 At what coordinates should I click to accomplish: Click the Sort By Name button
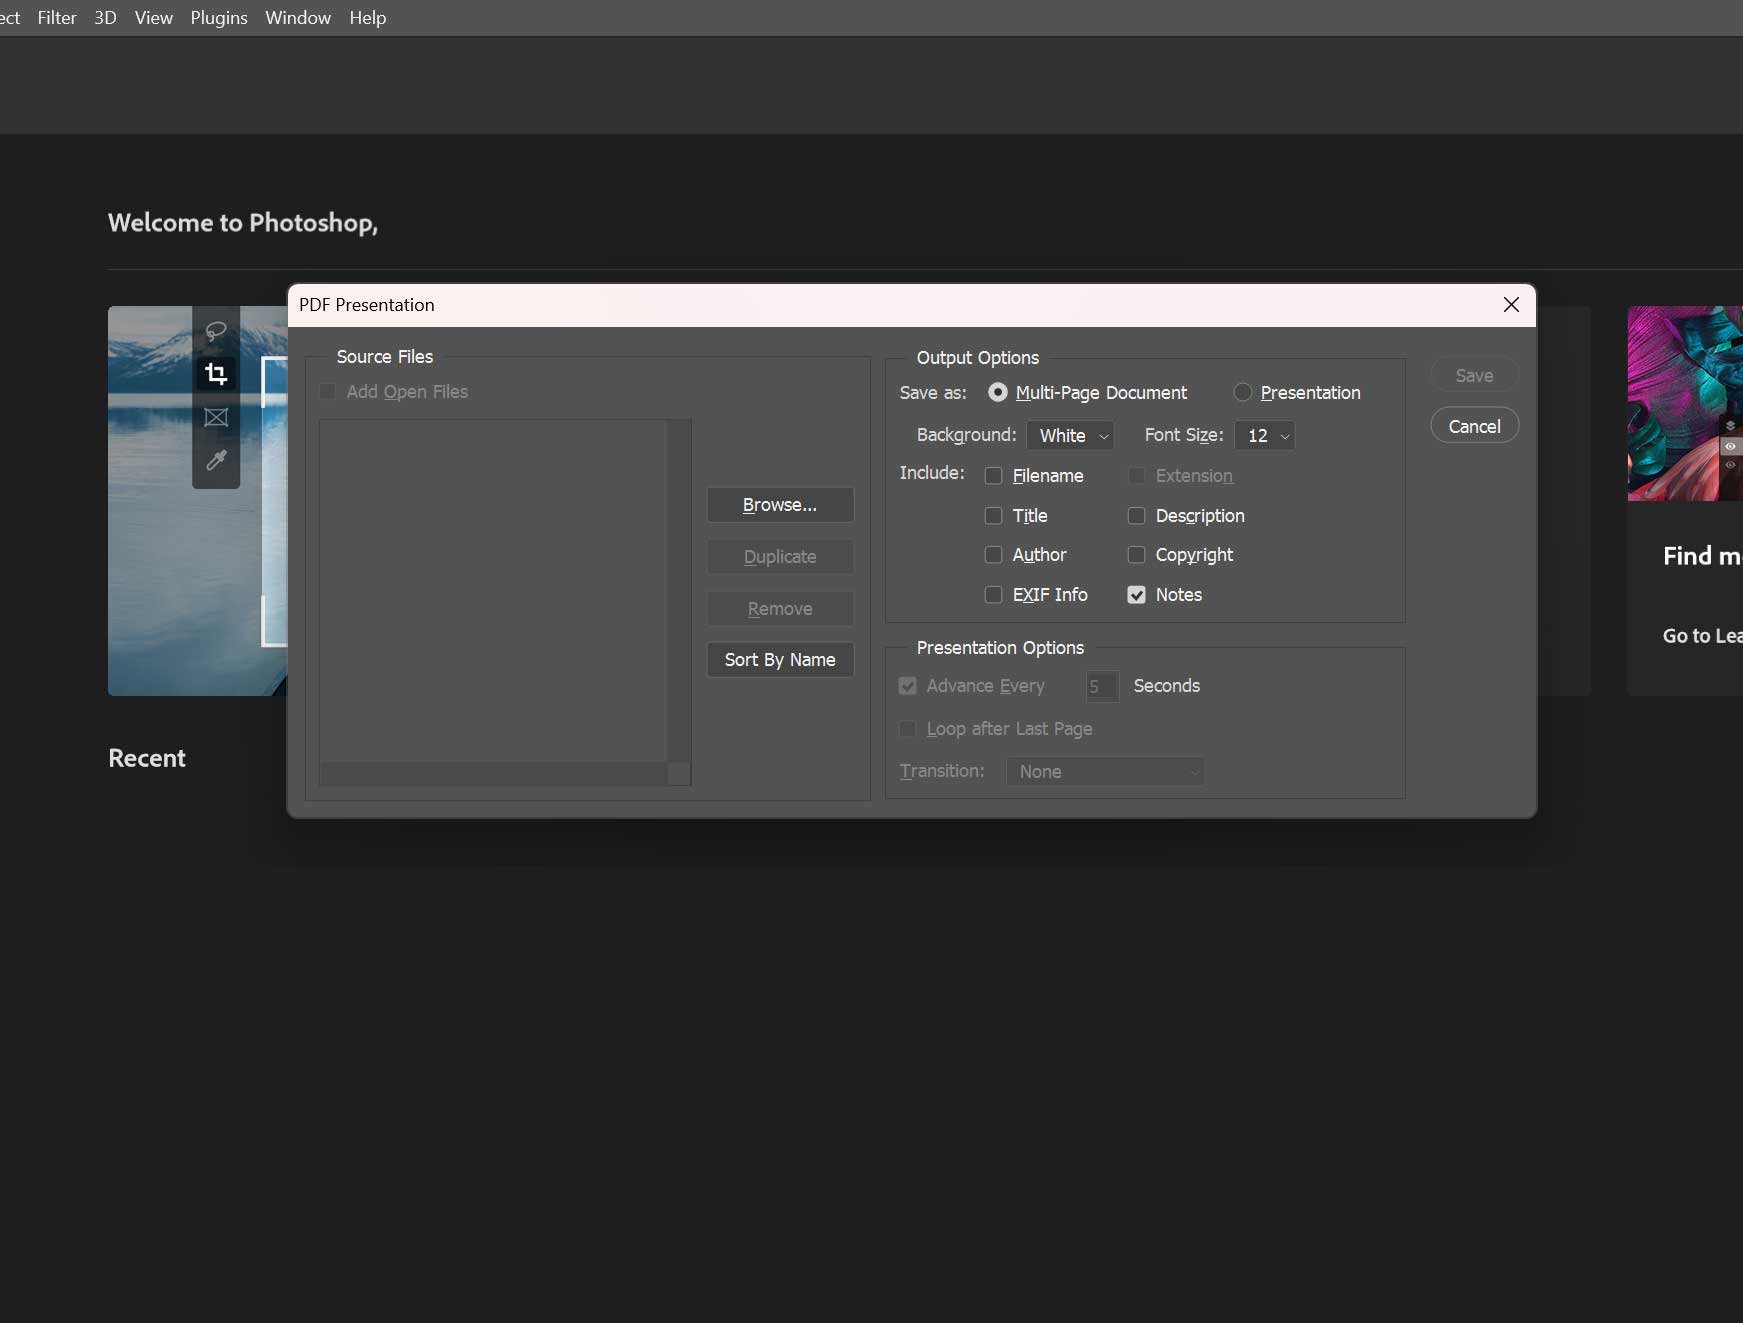pyautogui.click(x=780, y=660)
